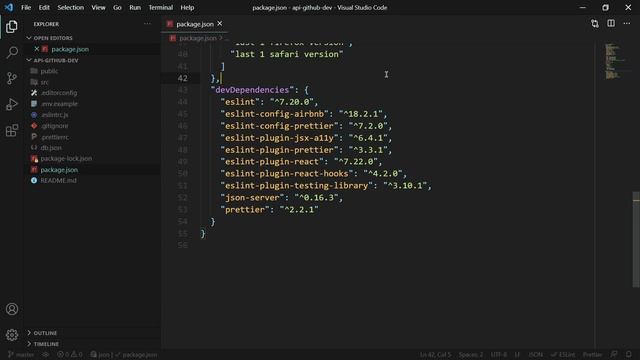
Task: Click the open changes compare icon
Action: [x=595, y=24]
